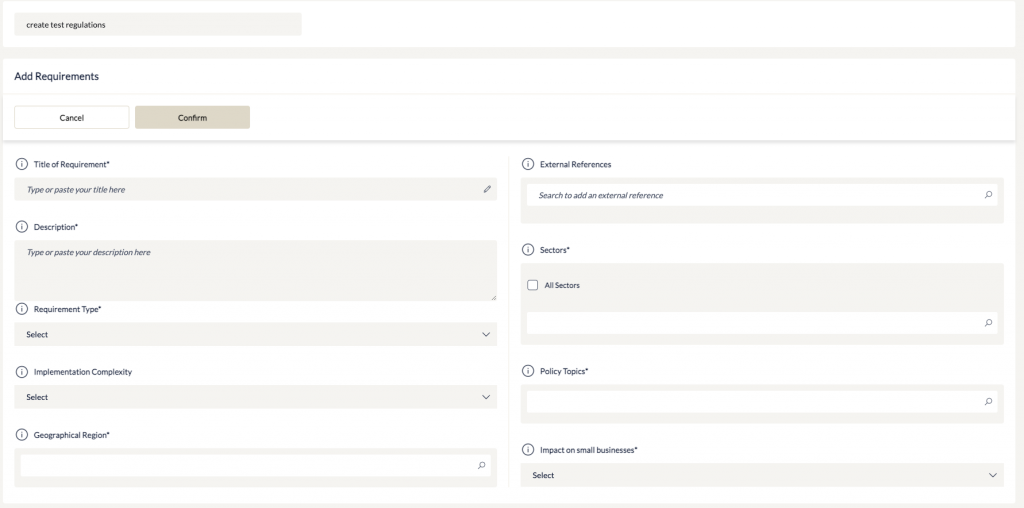This screenshot has height=508, width=1024.
Task: Click the Confirm button
Action: [193, 118]
